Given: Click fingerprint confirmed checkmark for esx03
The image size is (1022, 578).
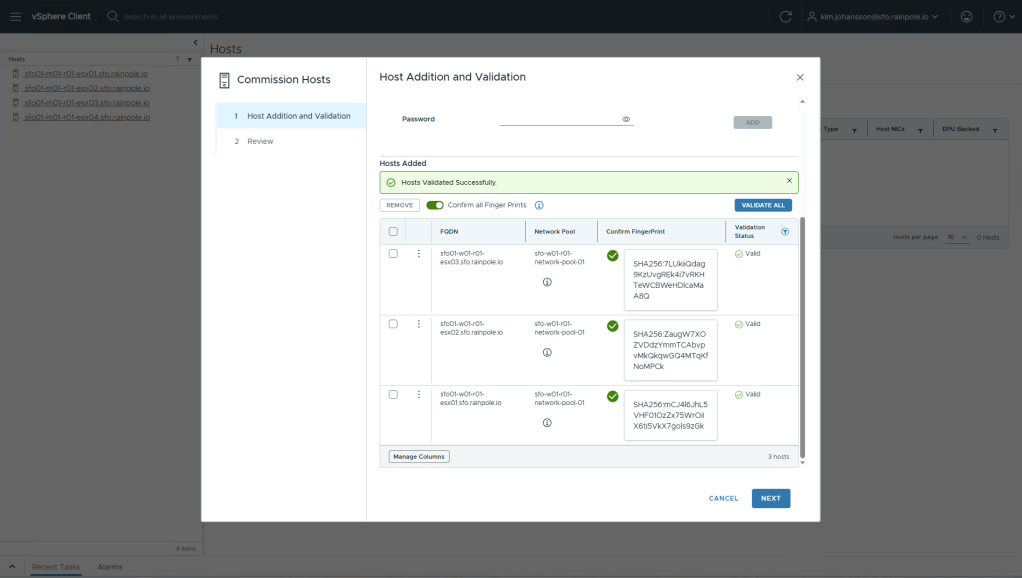Looking at the screenshot, I should pos(612,256).
